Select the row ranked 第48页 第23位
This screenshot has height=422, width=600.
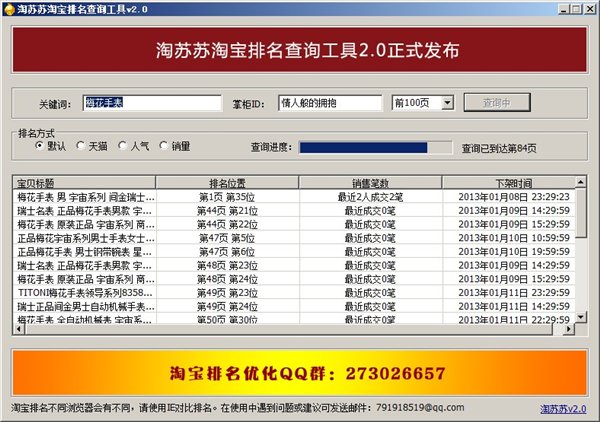click(294, 266)
